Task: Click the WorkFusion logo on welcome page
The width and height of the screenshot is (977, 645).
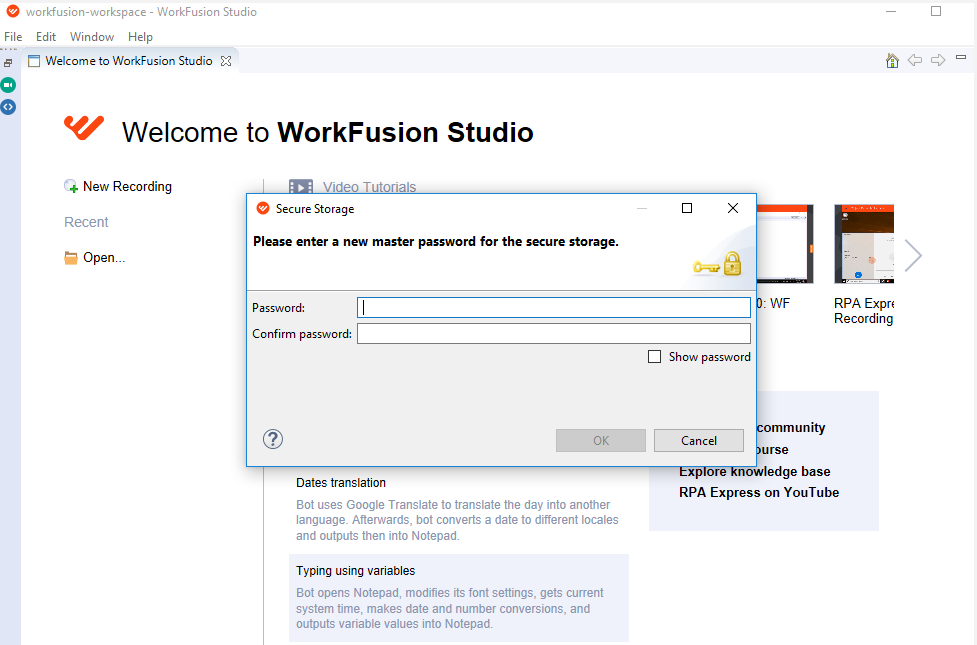Action: point(84,128)
